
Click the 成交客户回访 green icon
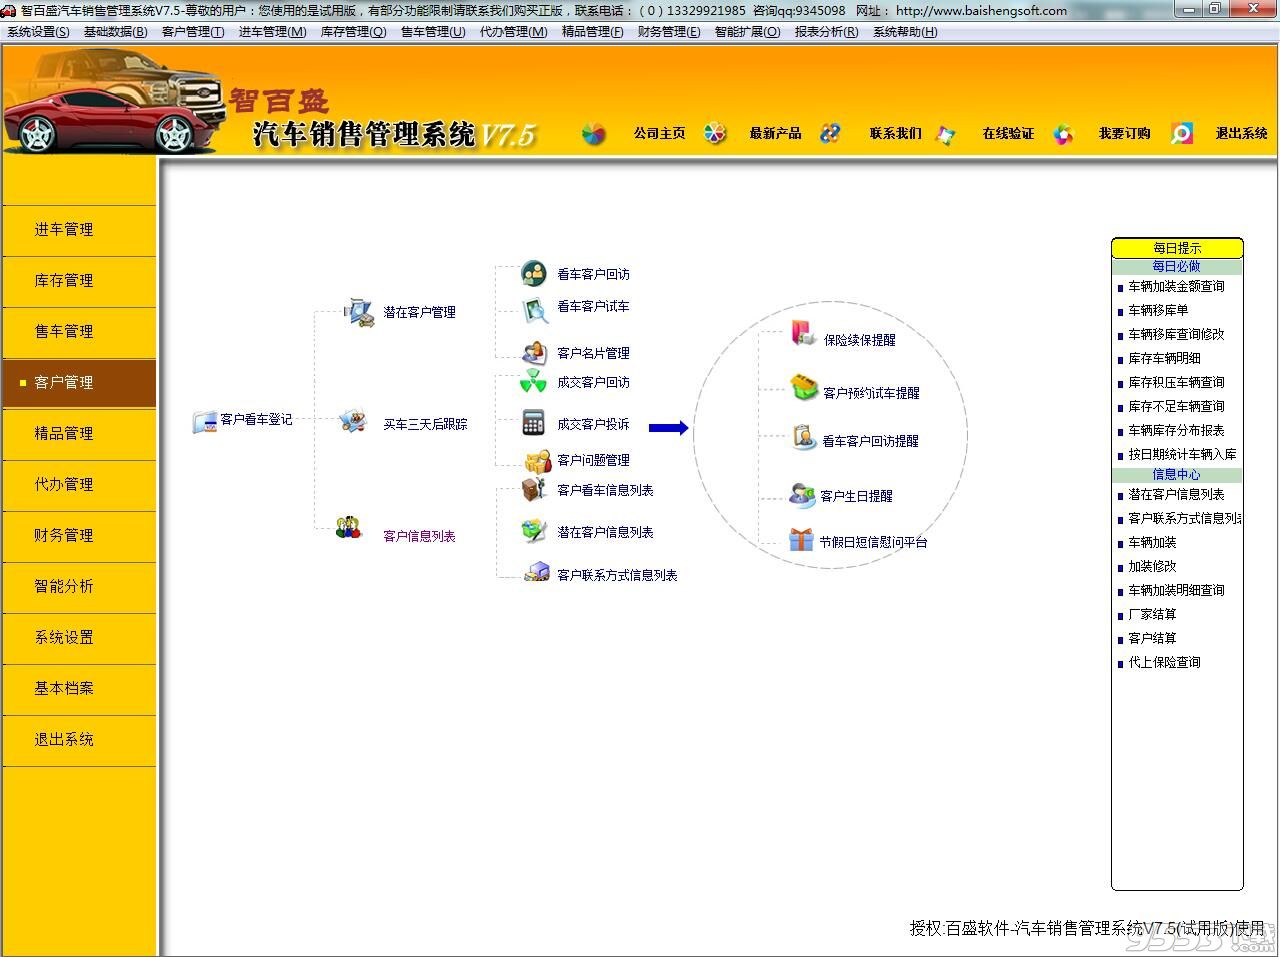[533, 381]
